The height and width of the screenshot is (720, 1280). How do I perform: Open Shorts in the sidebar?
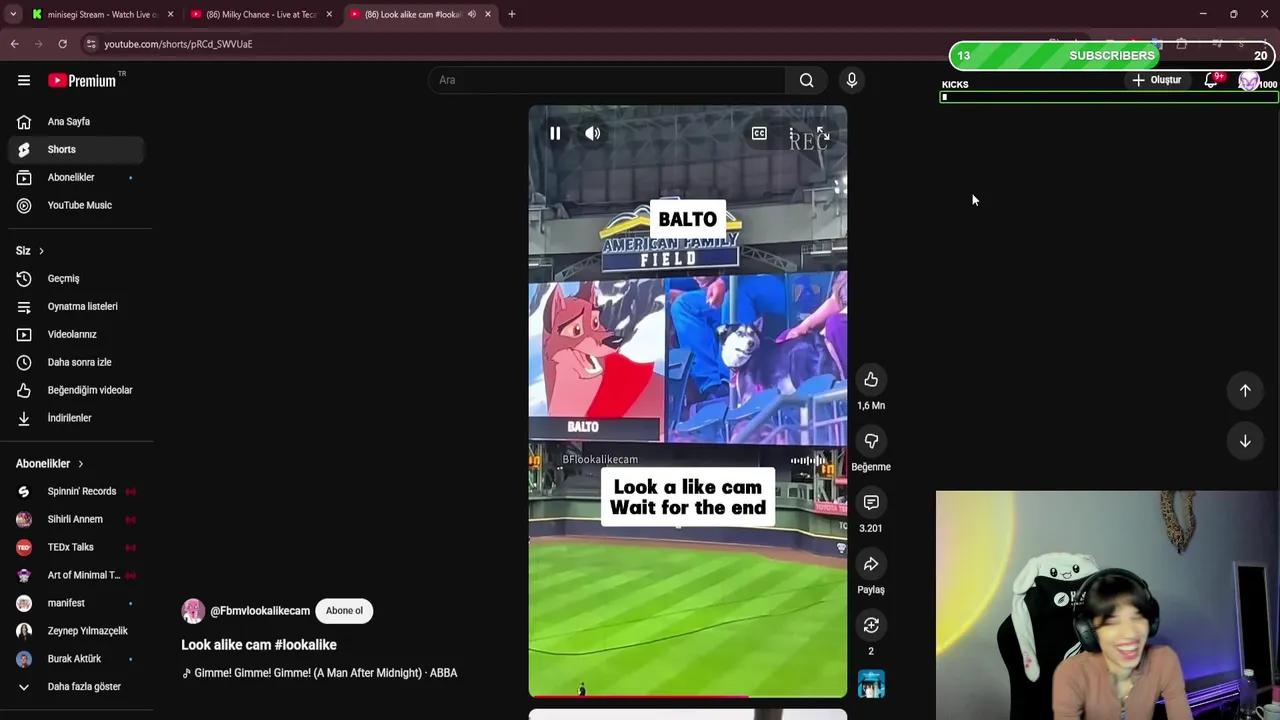click(x=76, y=149)
